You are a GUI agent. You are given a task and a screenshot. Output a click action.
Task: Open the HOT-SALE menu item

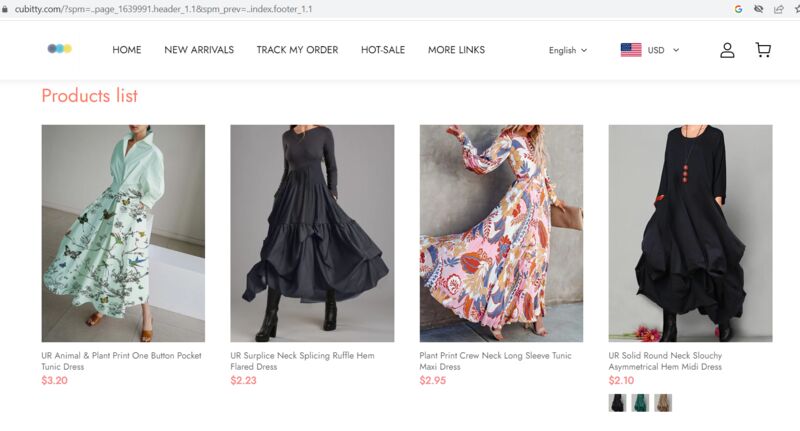point(383,50)
